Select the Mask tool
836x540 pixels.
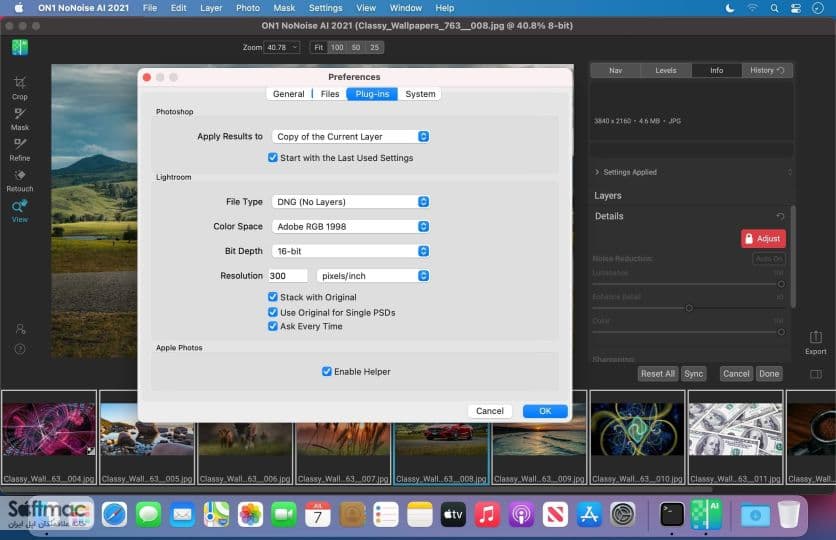(20, 119)
